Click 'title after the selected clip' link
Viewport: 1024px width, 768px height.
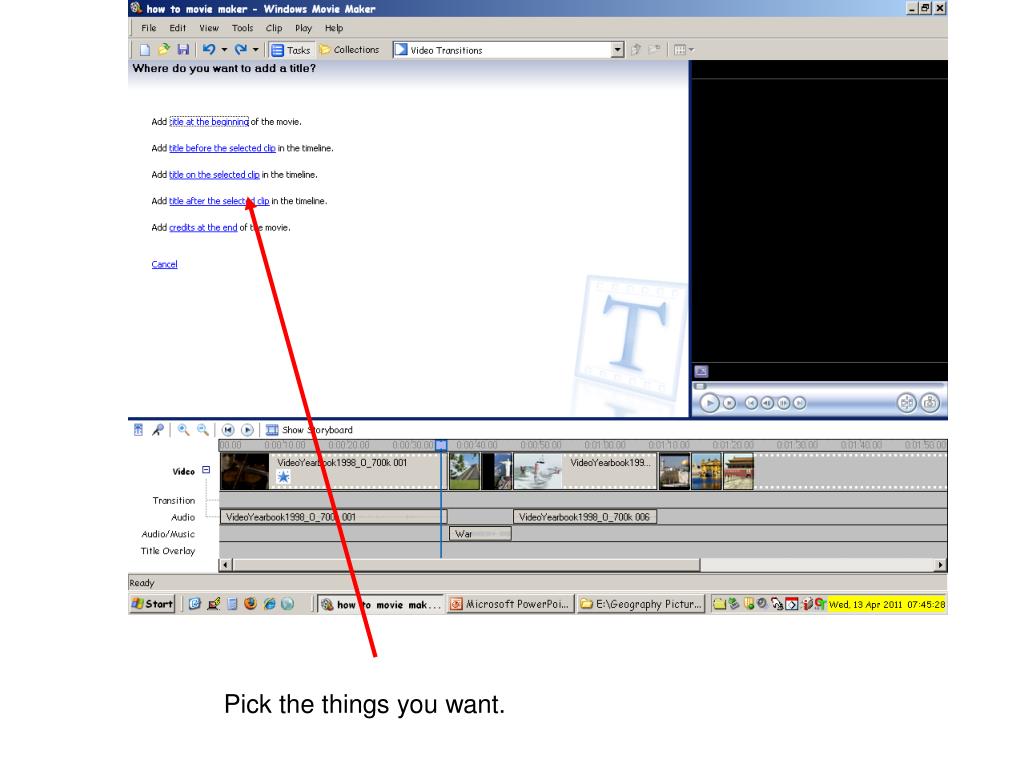pyautogui.click(x=219, y=201)
